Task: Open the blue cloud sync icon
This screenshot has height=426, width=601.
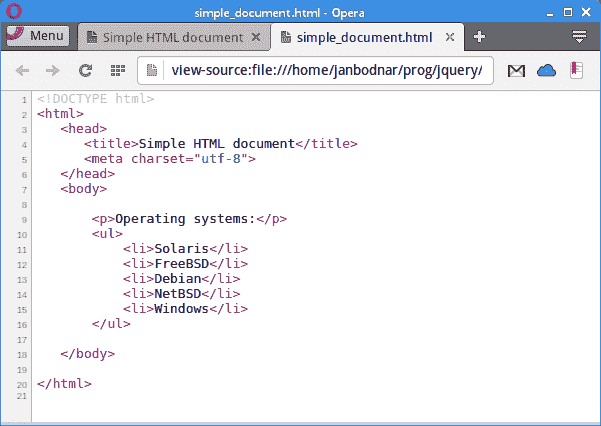Action: click(546, 71)
